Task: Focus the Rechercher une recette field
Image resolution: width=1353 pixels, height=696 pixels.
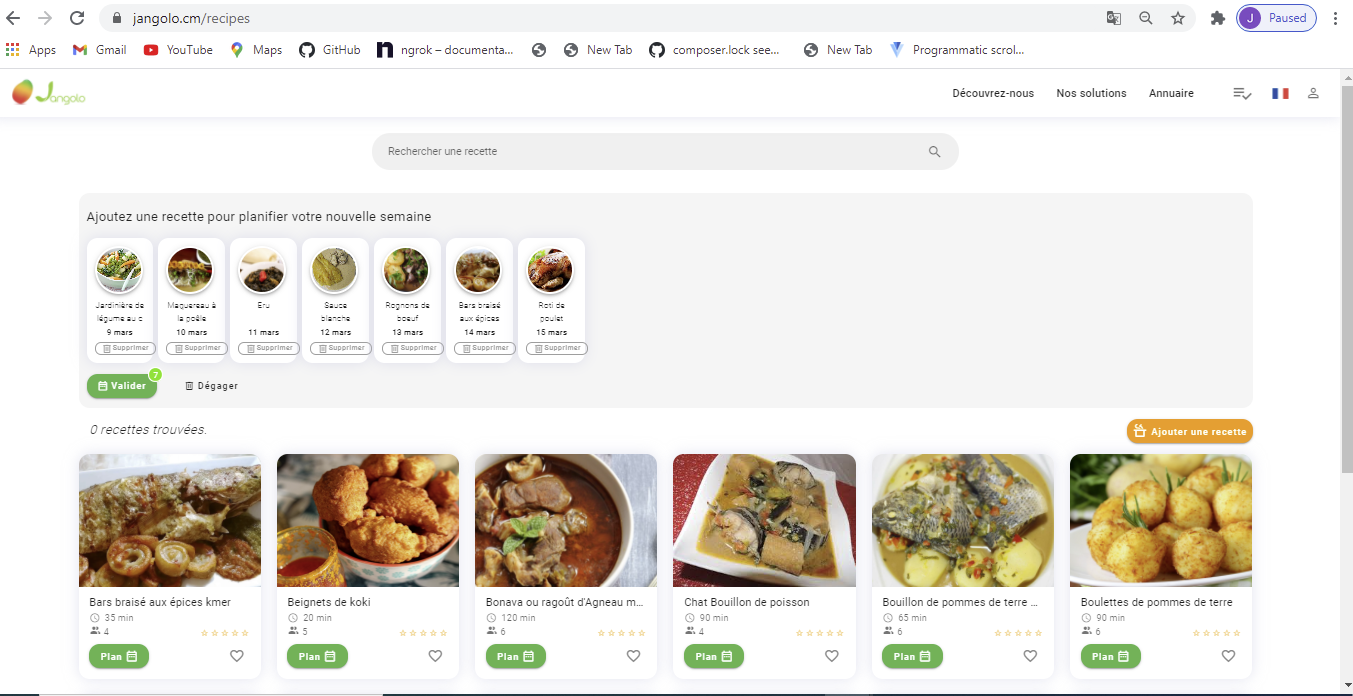Action: coord(665,152)
